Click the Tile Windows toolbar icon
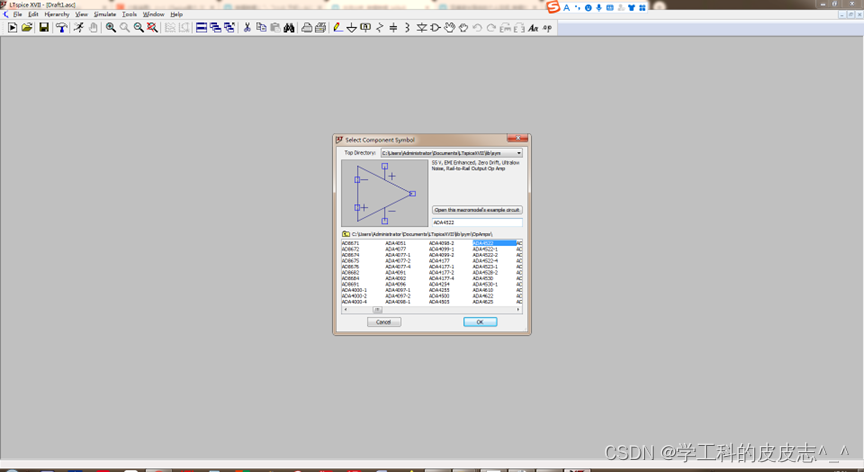 202,28
